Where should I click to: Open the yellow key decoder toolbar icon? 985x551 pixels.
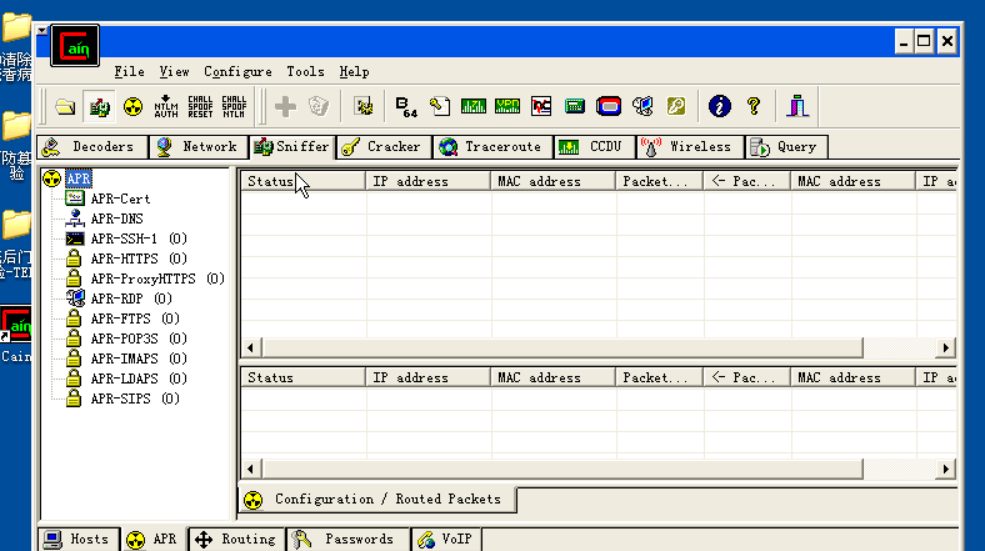pyautogui.click(x=676, y=107)
